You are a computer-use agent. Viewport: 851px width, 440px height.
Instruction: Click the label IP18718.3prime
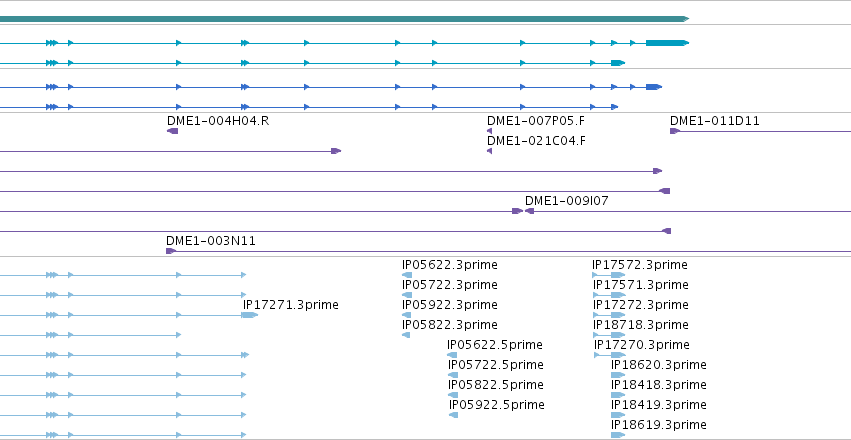click(641, 325)
